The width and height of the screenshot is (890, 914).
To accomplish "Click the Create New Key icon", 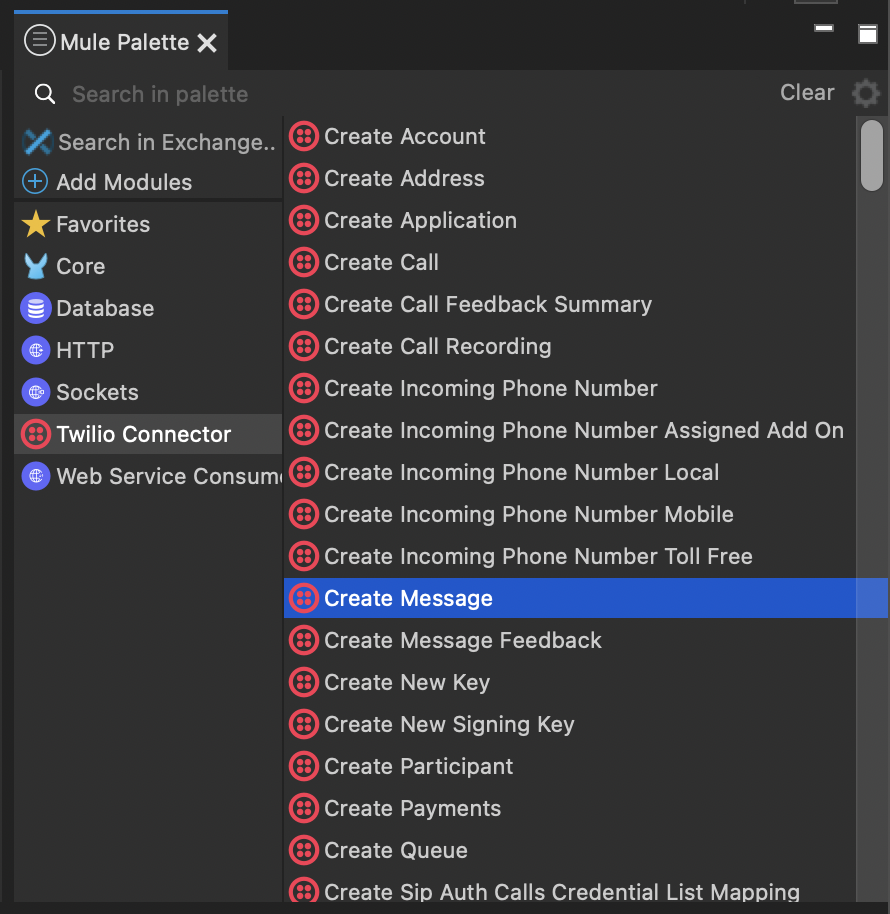I will (304, 682).
